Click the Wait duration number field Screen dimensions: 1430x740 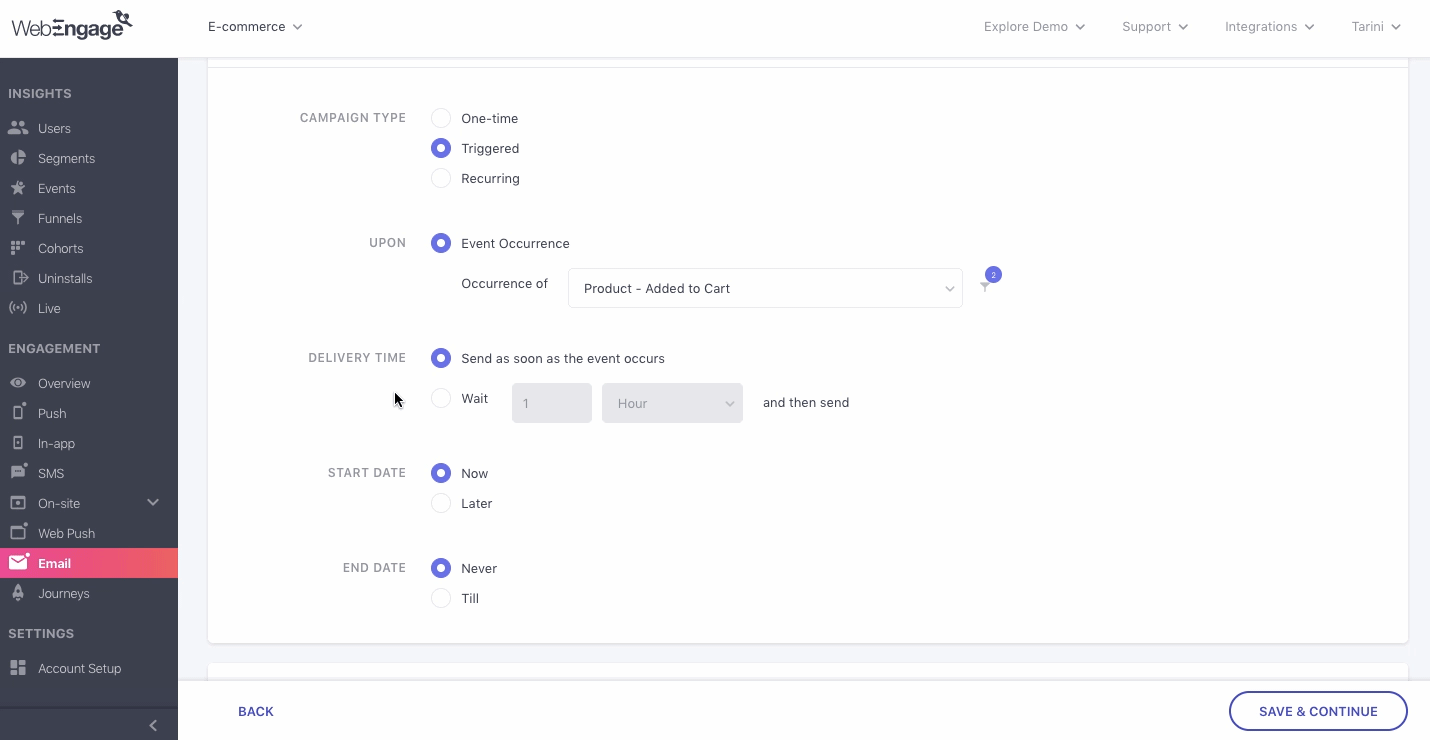[x=552, y=403]
